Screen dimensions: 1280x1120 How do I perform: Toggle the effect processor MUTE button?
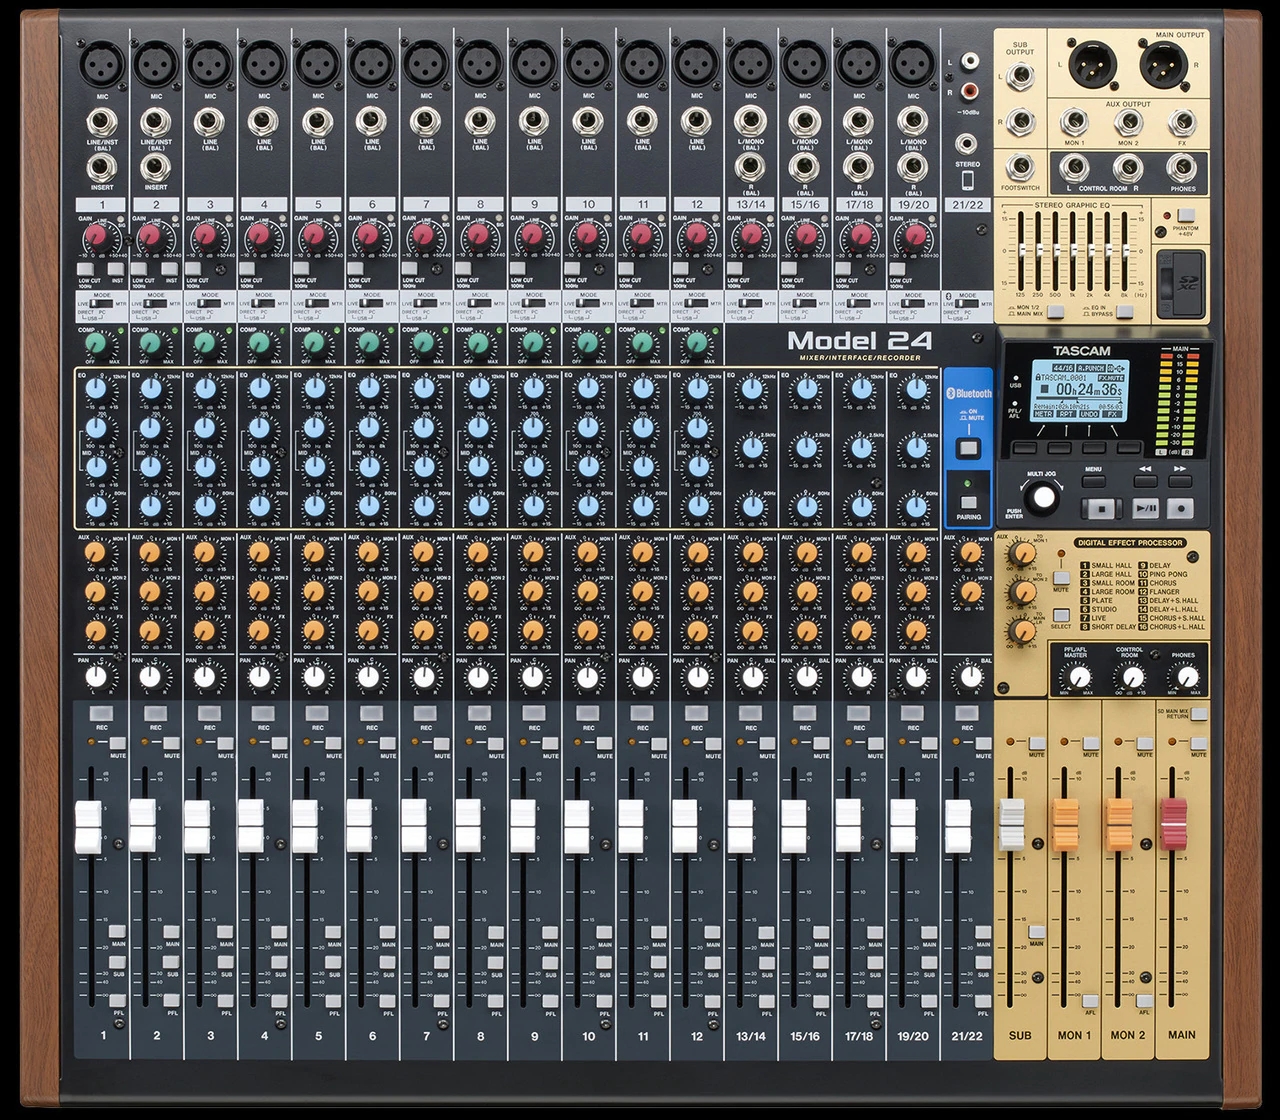[x=1061, y=578]
